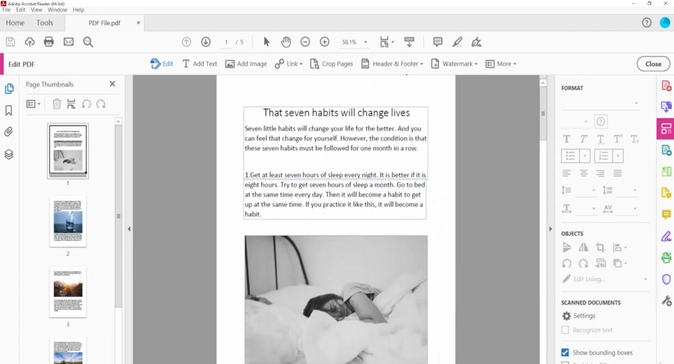Toggle Show bounding boxes checkbox
Screen dimensions: 674x364
pos(565,352)
